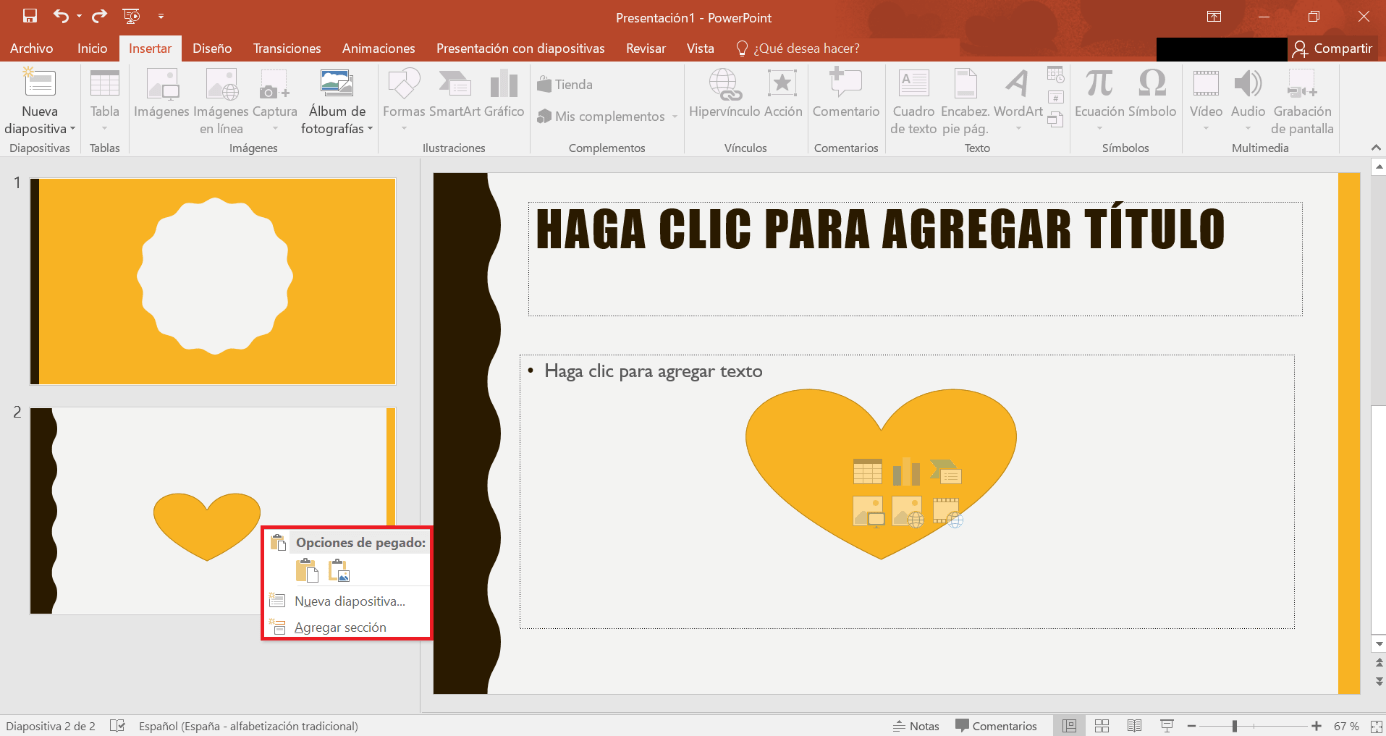
Task: Insert a Símbolo omega icon
Action: pos(1152,84)
